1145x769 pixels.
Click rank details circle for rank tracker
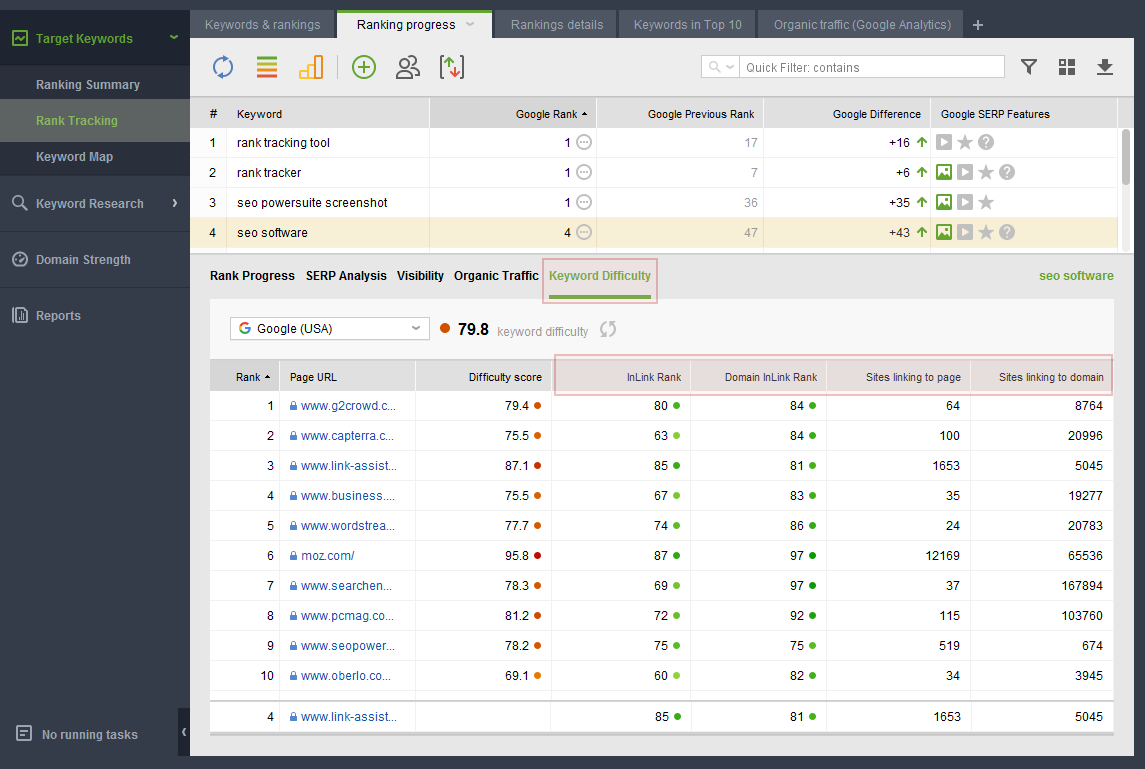(x=583, y=172)
